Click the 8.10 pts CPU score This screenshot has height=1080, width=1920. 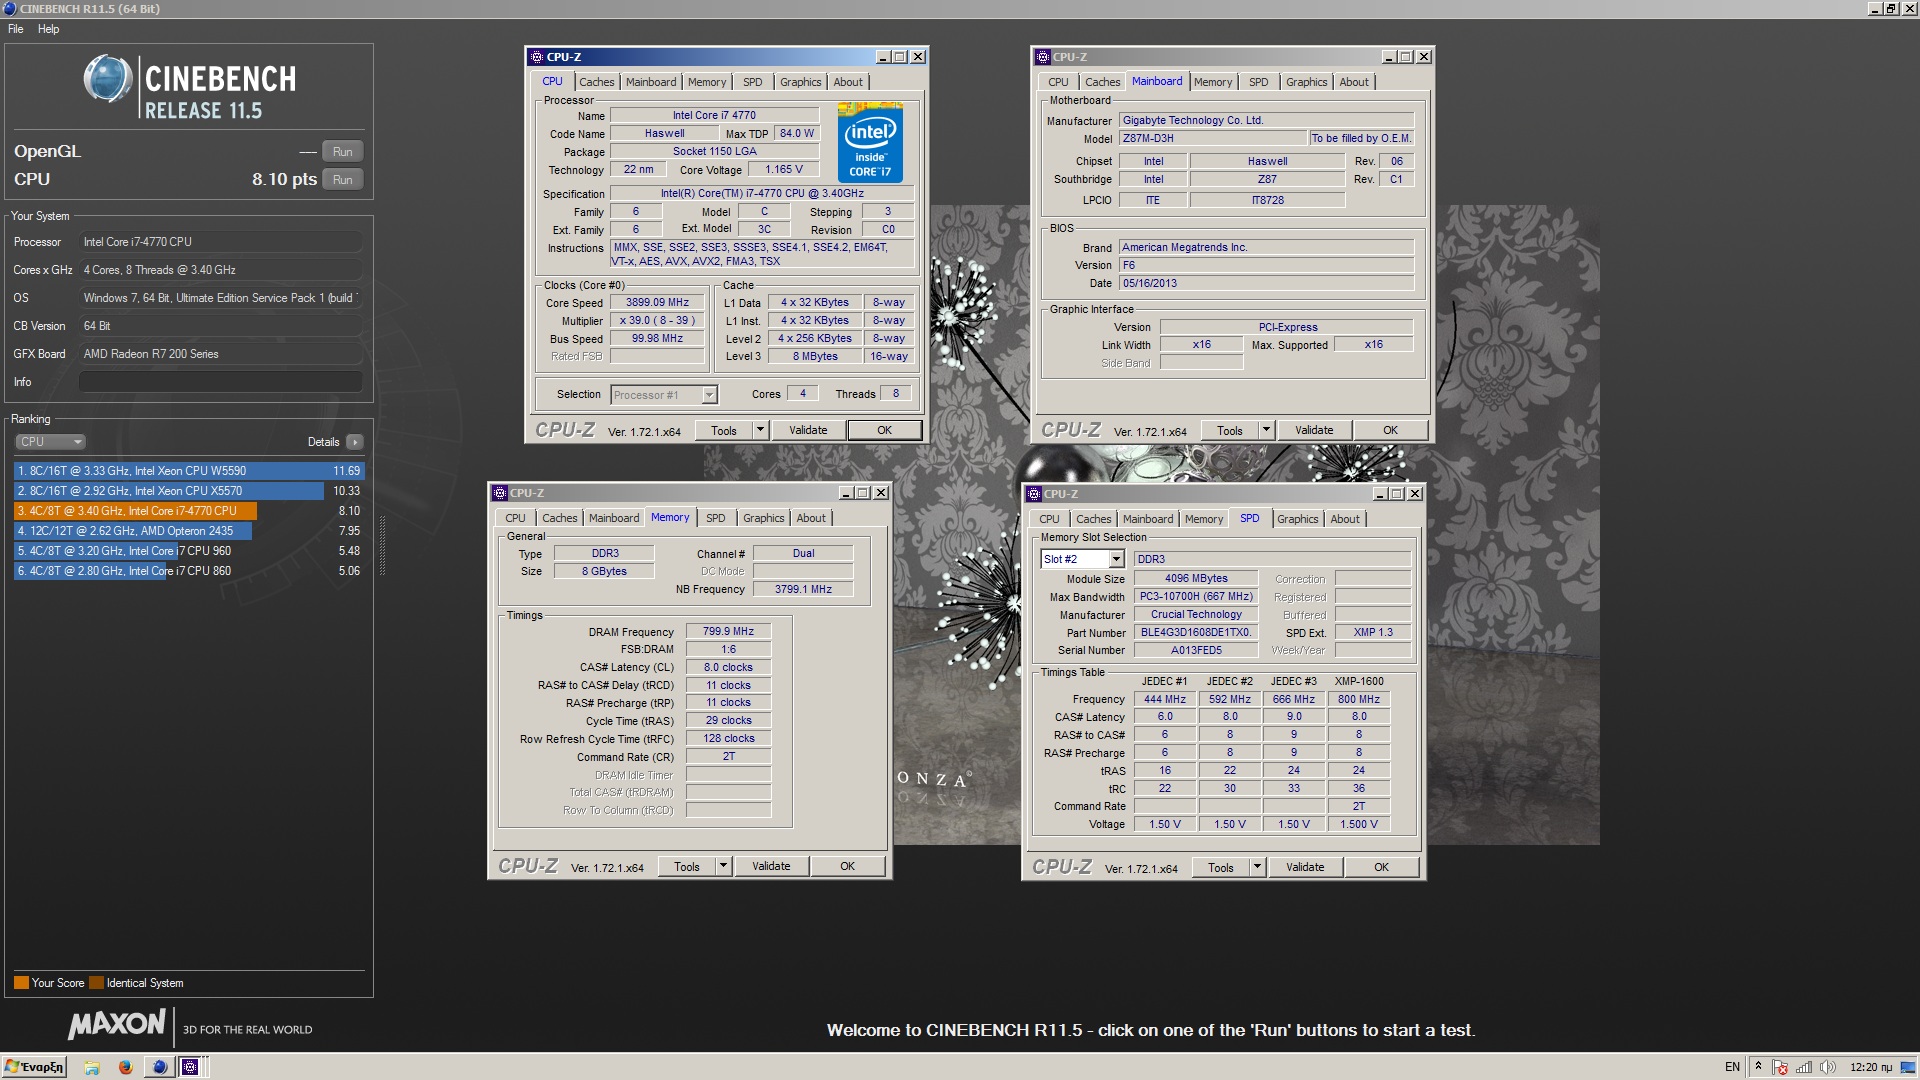284,180
